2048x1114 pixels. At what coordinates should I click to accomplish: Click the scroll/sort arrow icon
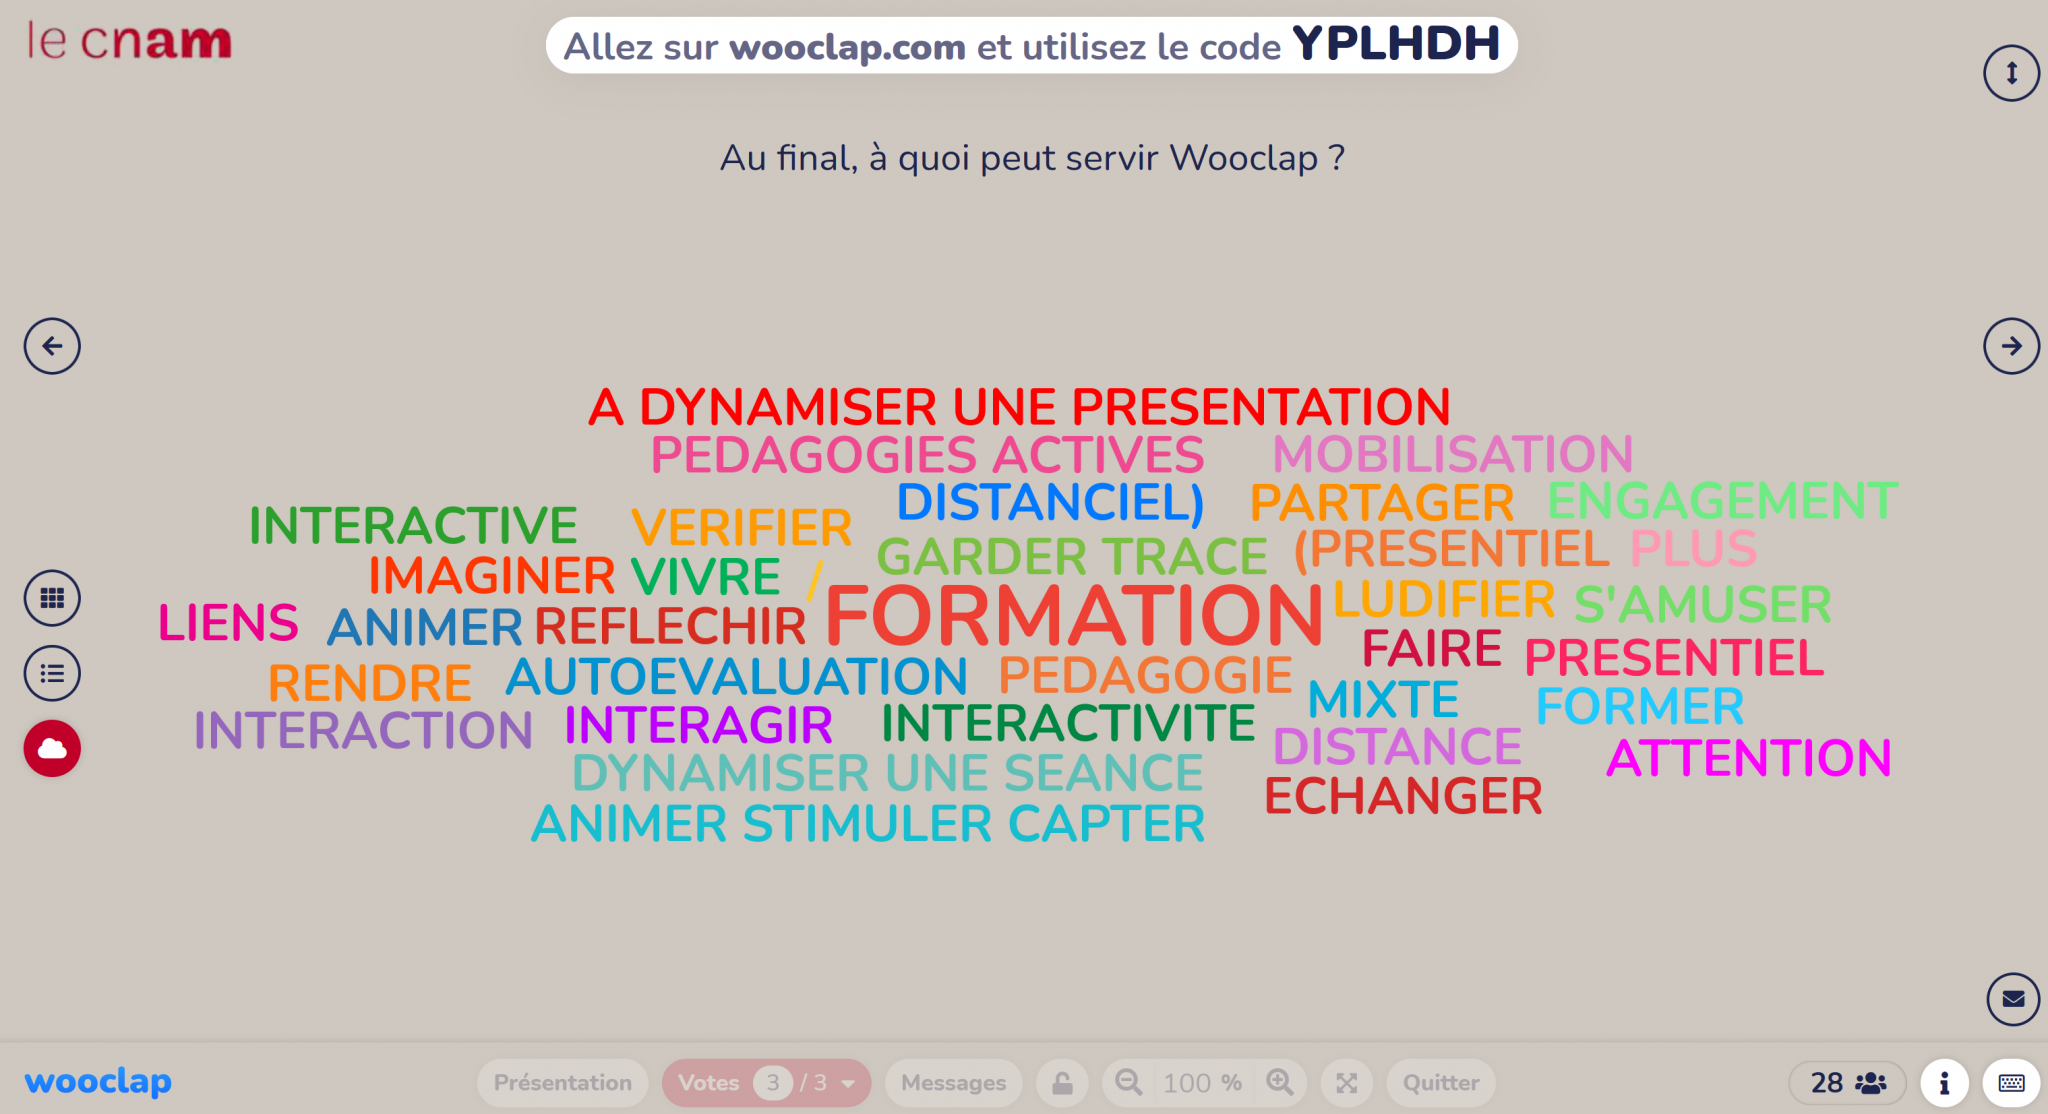[x=2012, y=74]
